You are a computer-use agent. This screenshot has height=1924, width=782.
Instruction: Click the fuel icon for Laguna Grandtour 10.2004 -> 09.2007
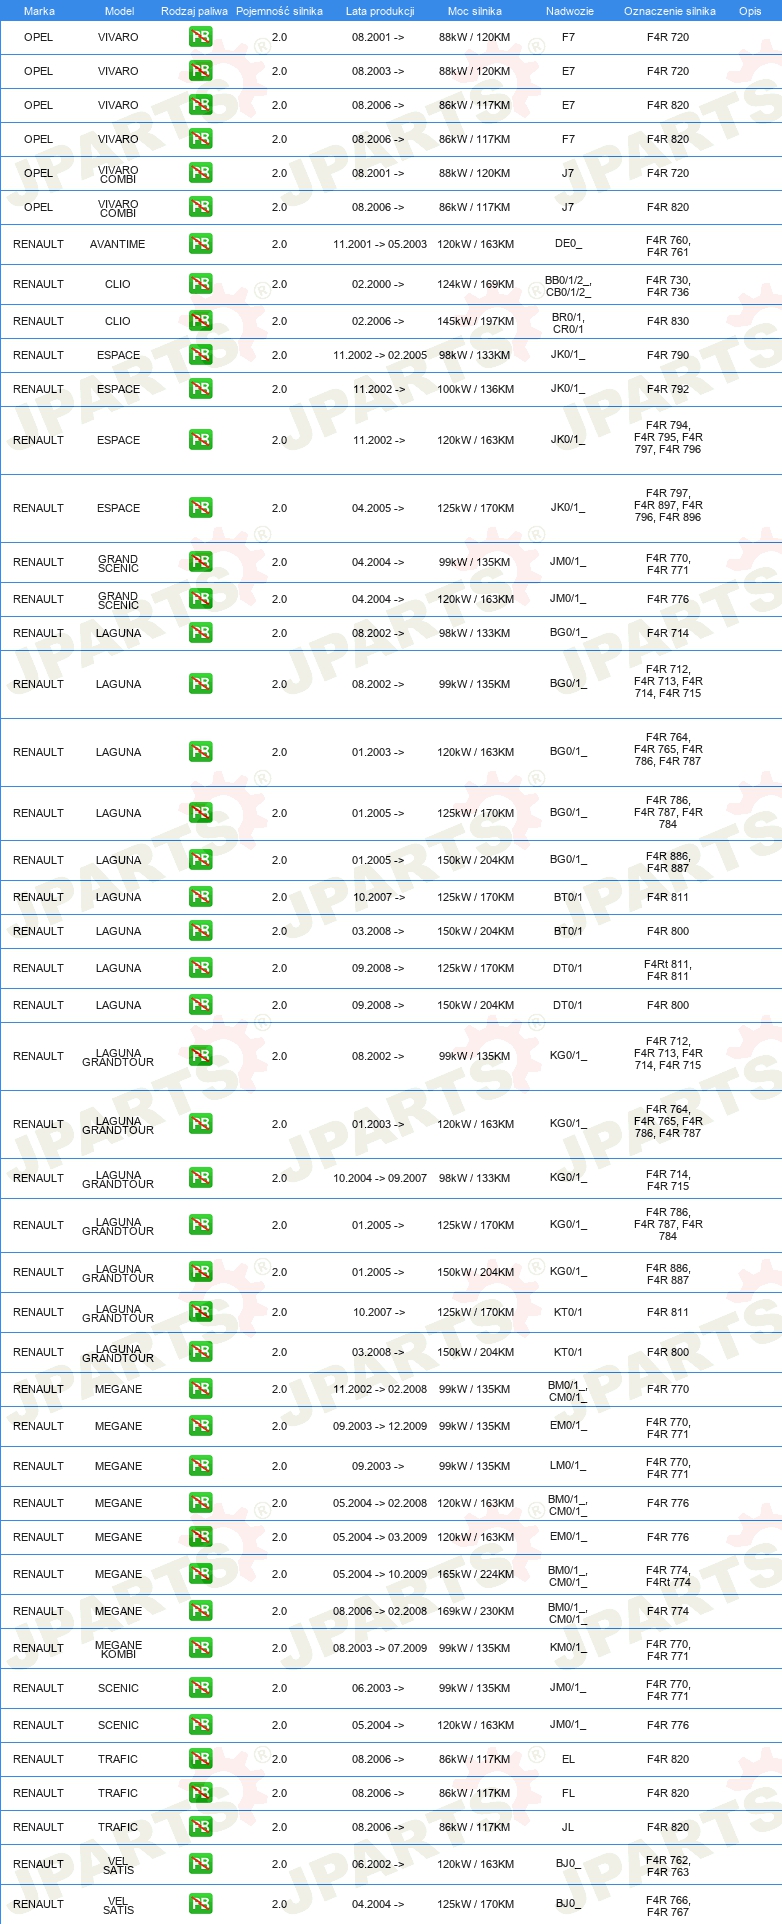tap(201, 1178)
